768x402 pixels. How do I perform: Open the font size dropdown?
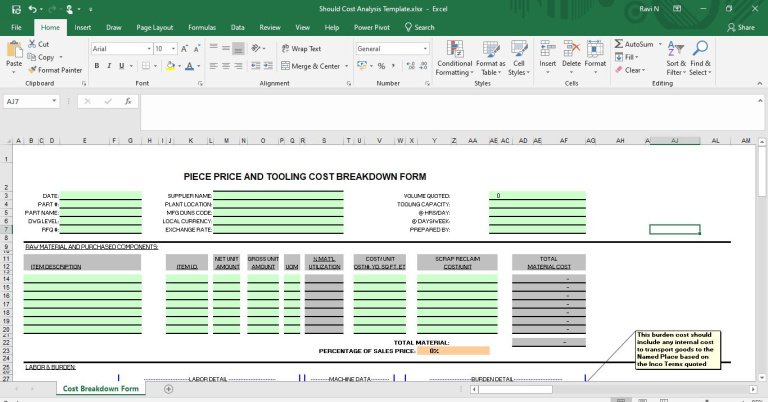[x=173, y=48]
